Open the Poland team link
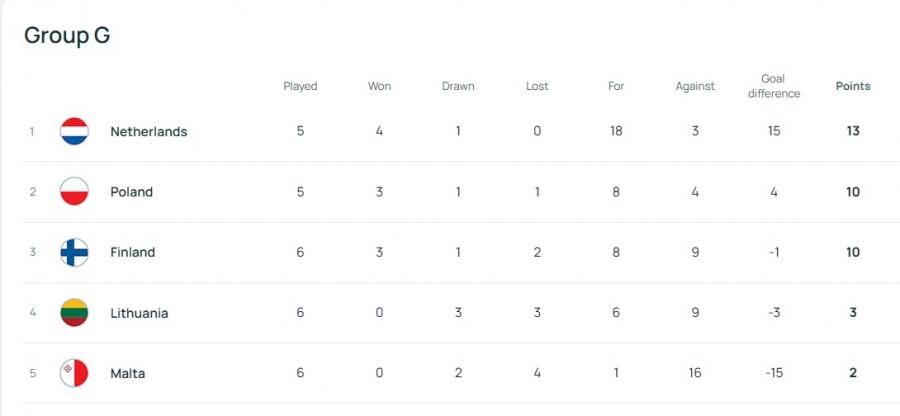 click(131, 192)
